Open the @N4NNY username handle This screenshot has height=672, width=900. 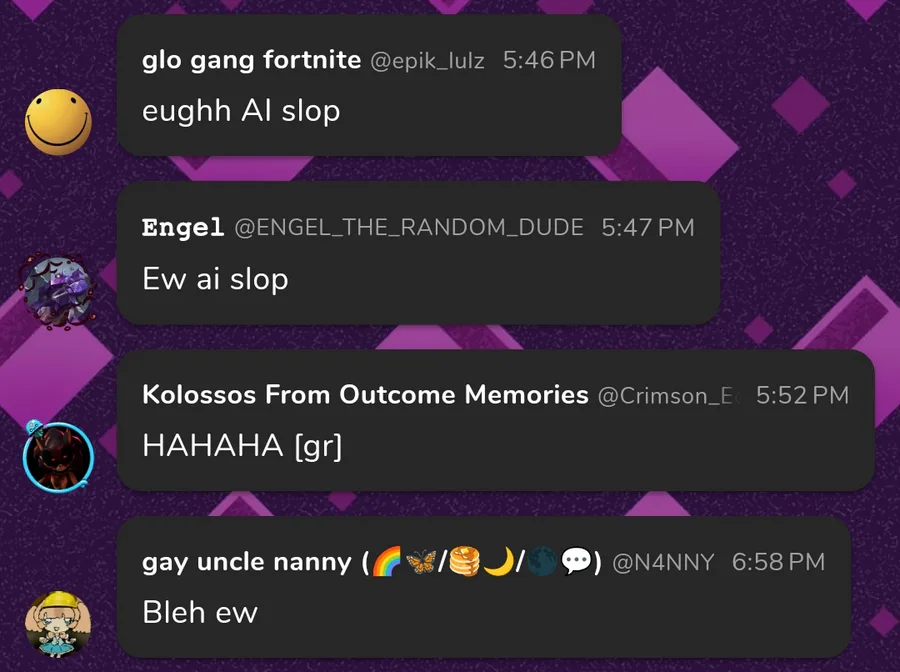pyautogui.click(x=663, y=562)
